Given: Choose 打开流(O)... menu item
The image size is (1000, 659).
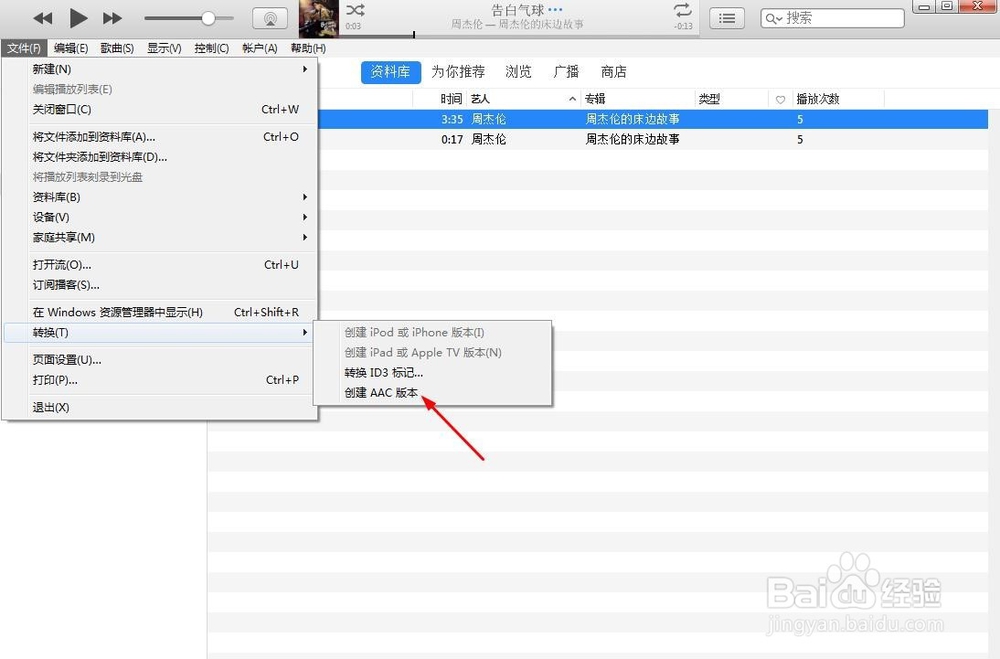Looking at the screenshot, I should (x=159, y=265).
